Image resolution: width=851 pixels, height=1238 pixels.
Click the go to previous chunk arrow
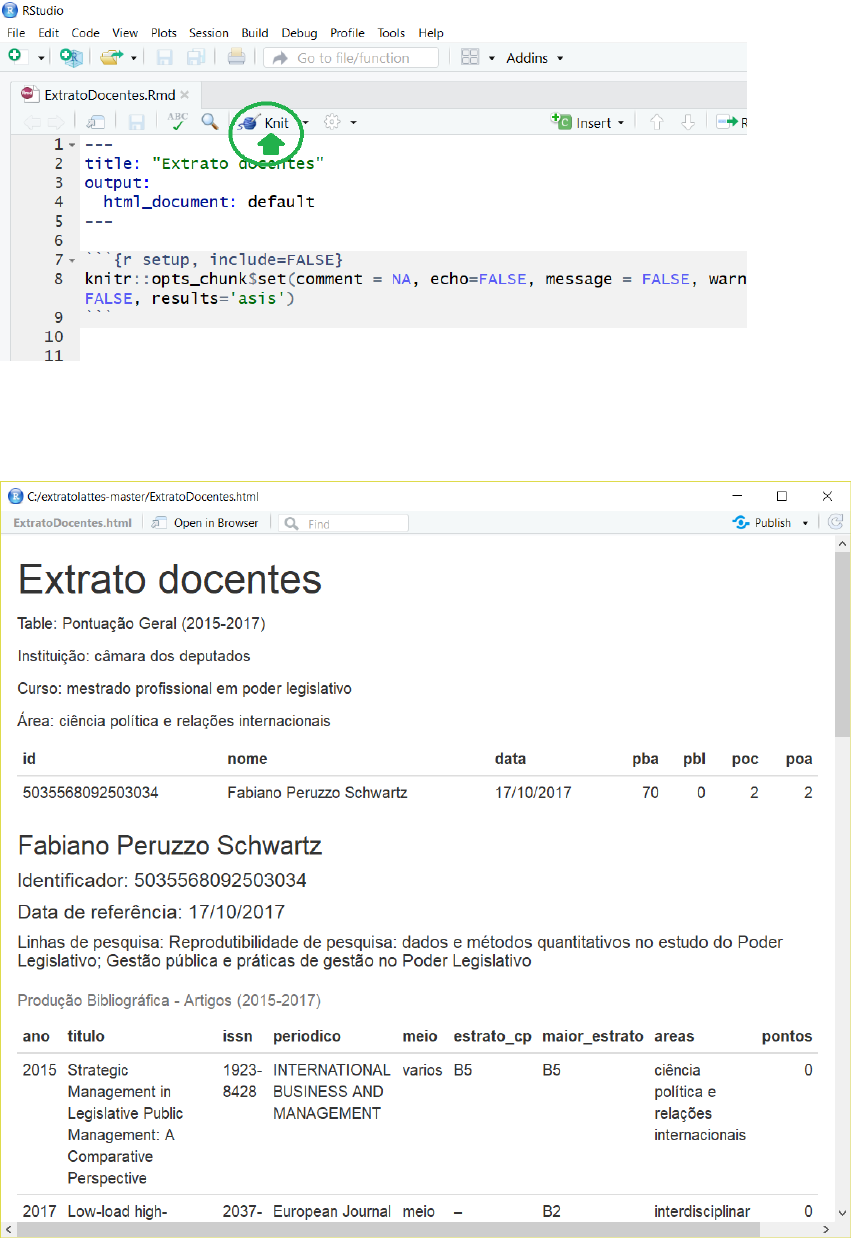[x=657, y=122]
